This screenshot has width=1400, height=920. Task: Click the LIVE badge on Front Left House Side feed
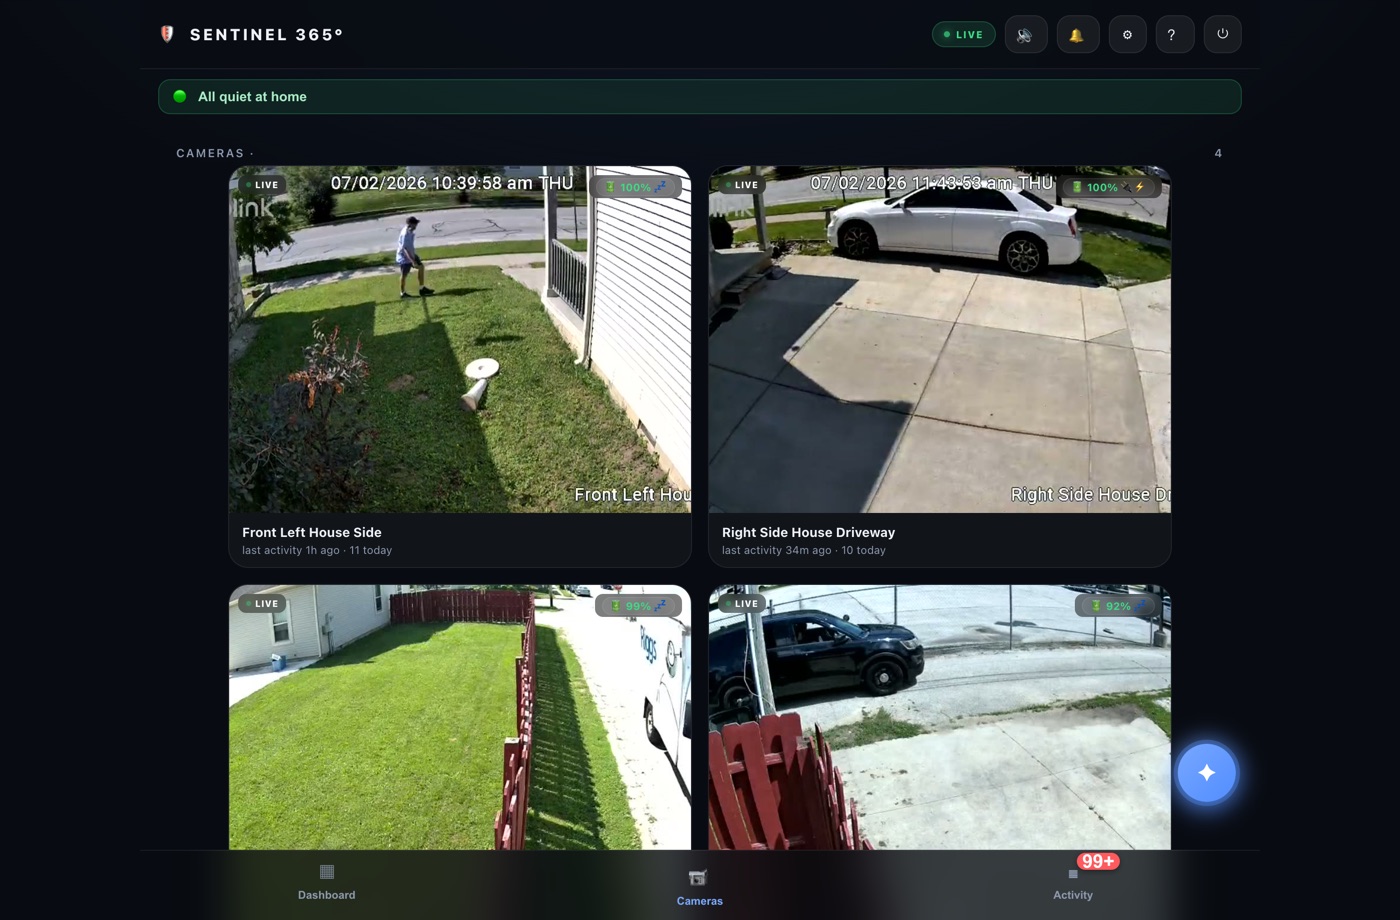coord(262,185)
